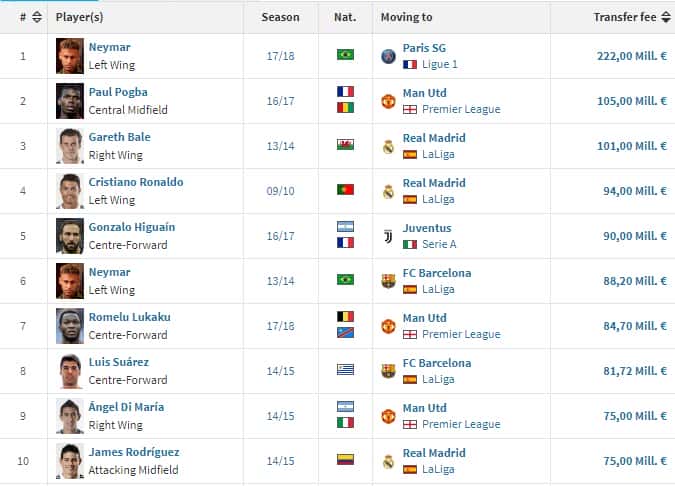Click Brazil flag in first Neymar row
The width and height of the screenshot is (675, 486).
[345, 55]
